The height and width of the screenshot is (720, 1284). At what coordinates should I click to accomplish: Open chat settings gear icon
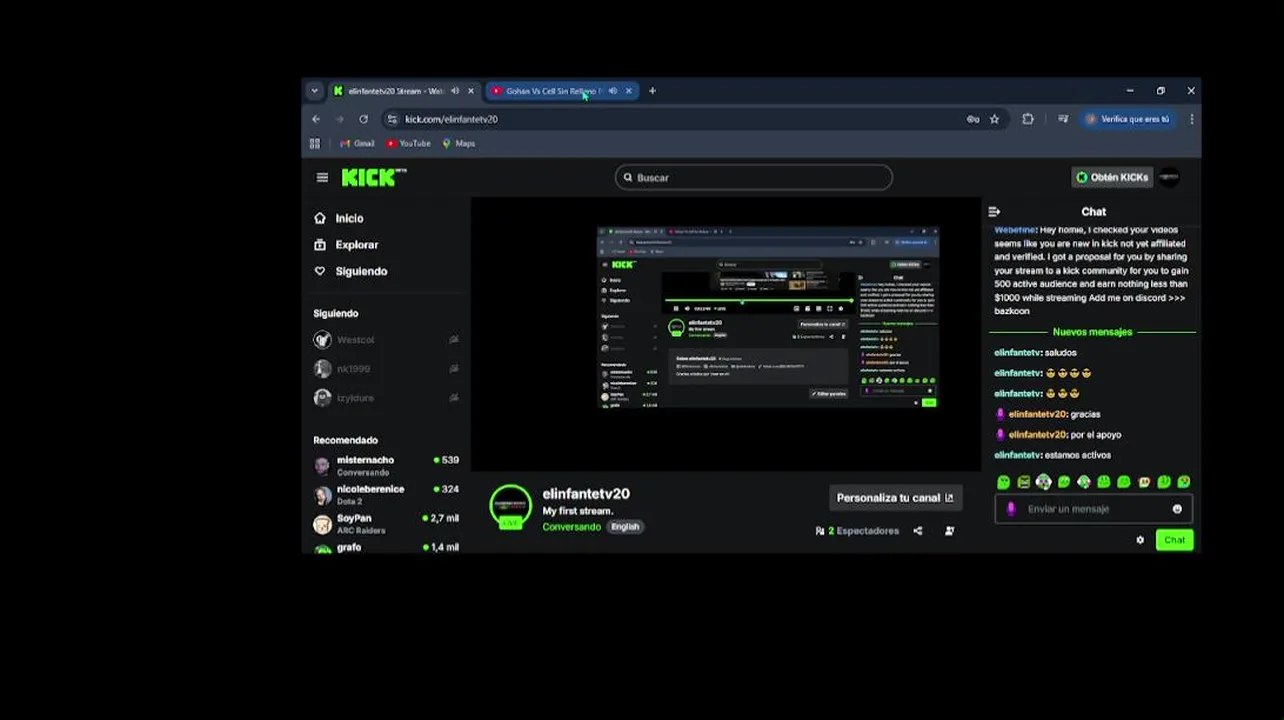click(1140, 540)
